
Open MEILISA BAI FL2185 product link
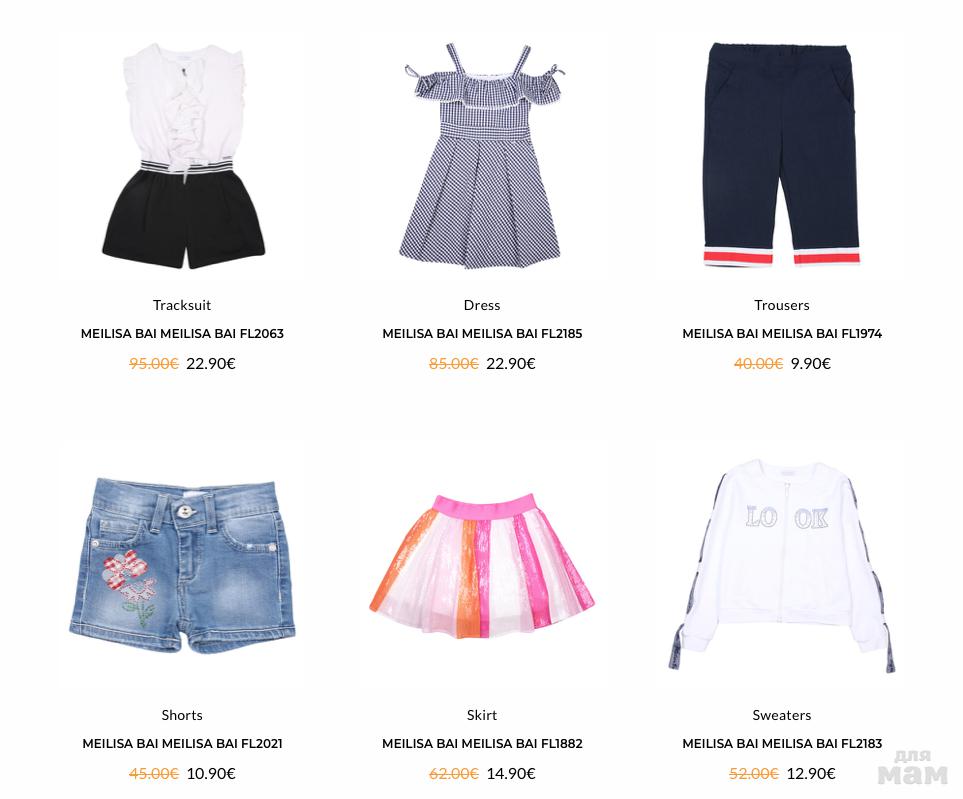(x=482, y=333)
